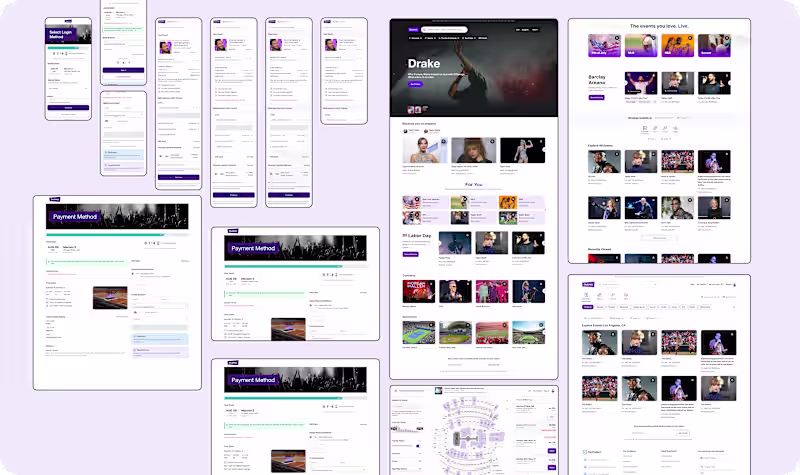Close the American flag category card on the events page
Viewport: 800px width, 475px height.
[617, 38]
